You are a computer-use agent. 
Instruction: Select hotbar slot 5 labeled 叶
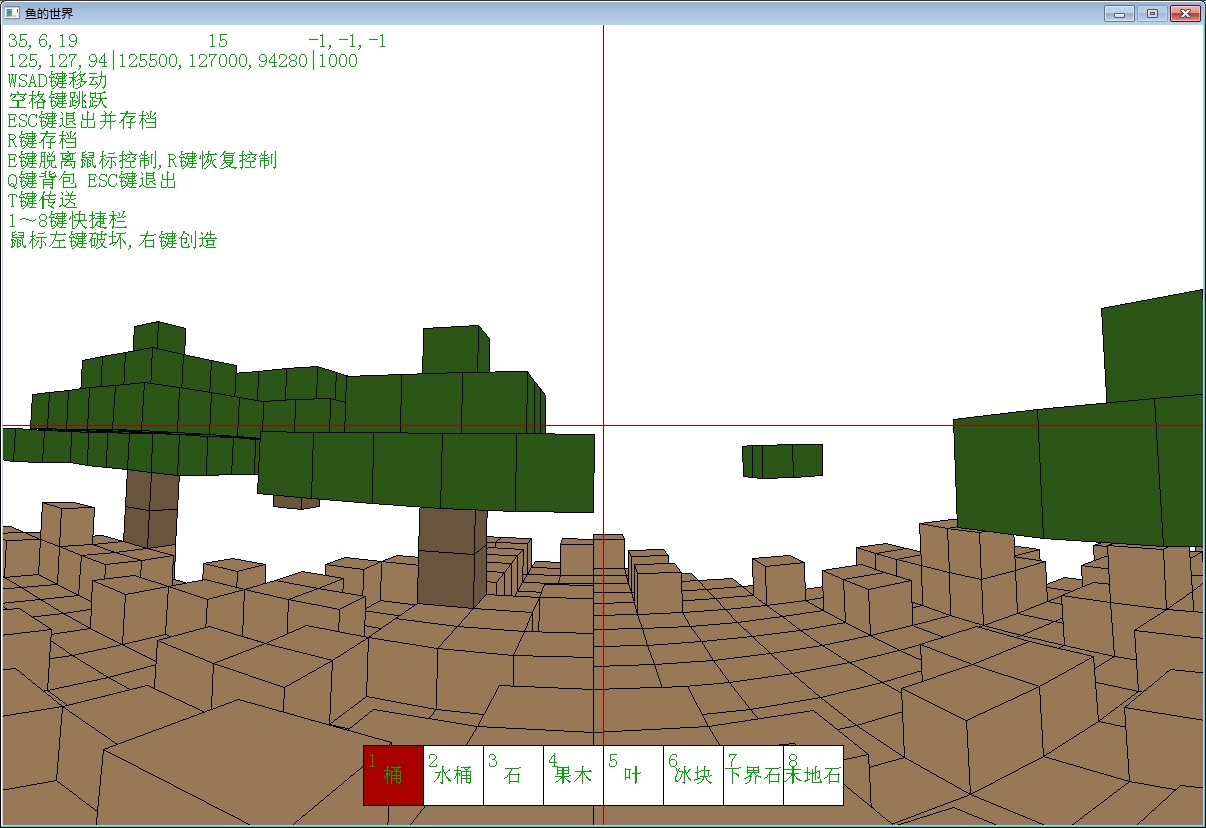(x=633, y=775)
